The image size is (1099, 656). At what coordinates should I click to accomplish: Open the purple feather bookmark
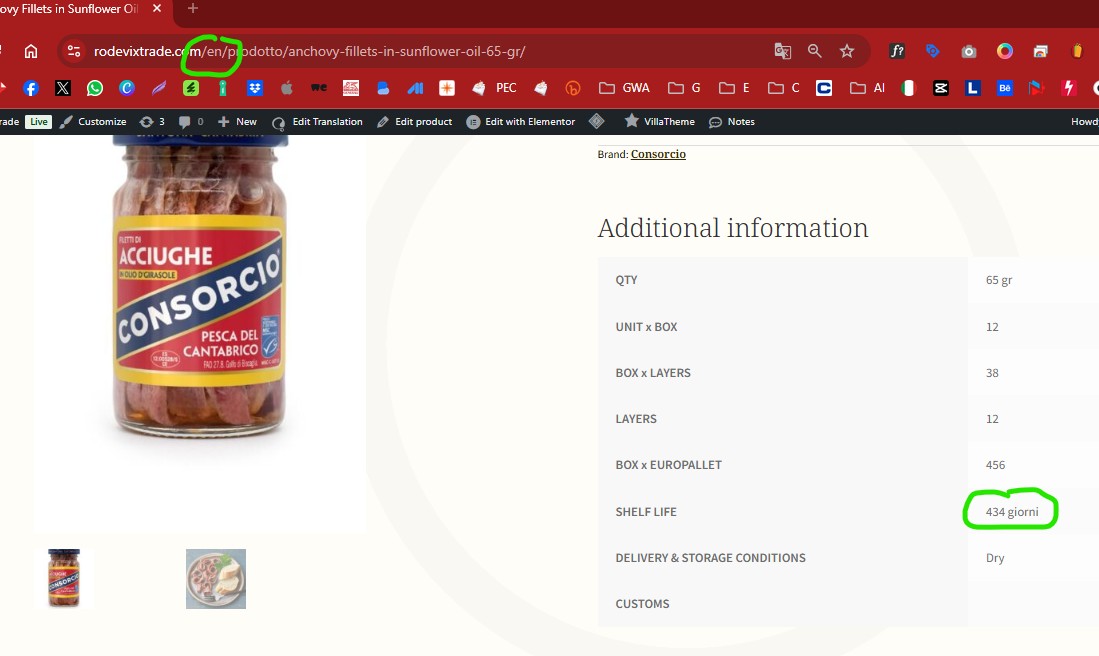[x=159, y=88]
